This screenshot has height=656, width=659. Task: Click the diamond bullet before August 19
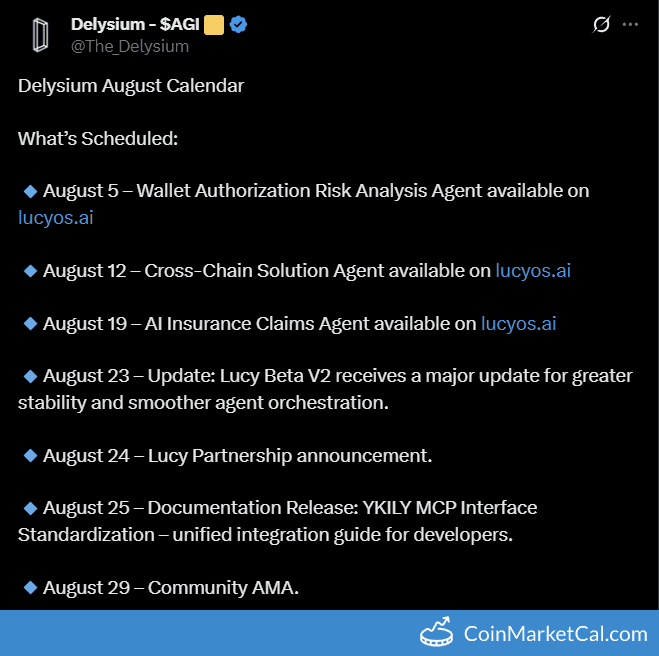[x=30, y=323]
